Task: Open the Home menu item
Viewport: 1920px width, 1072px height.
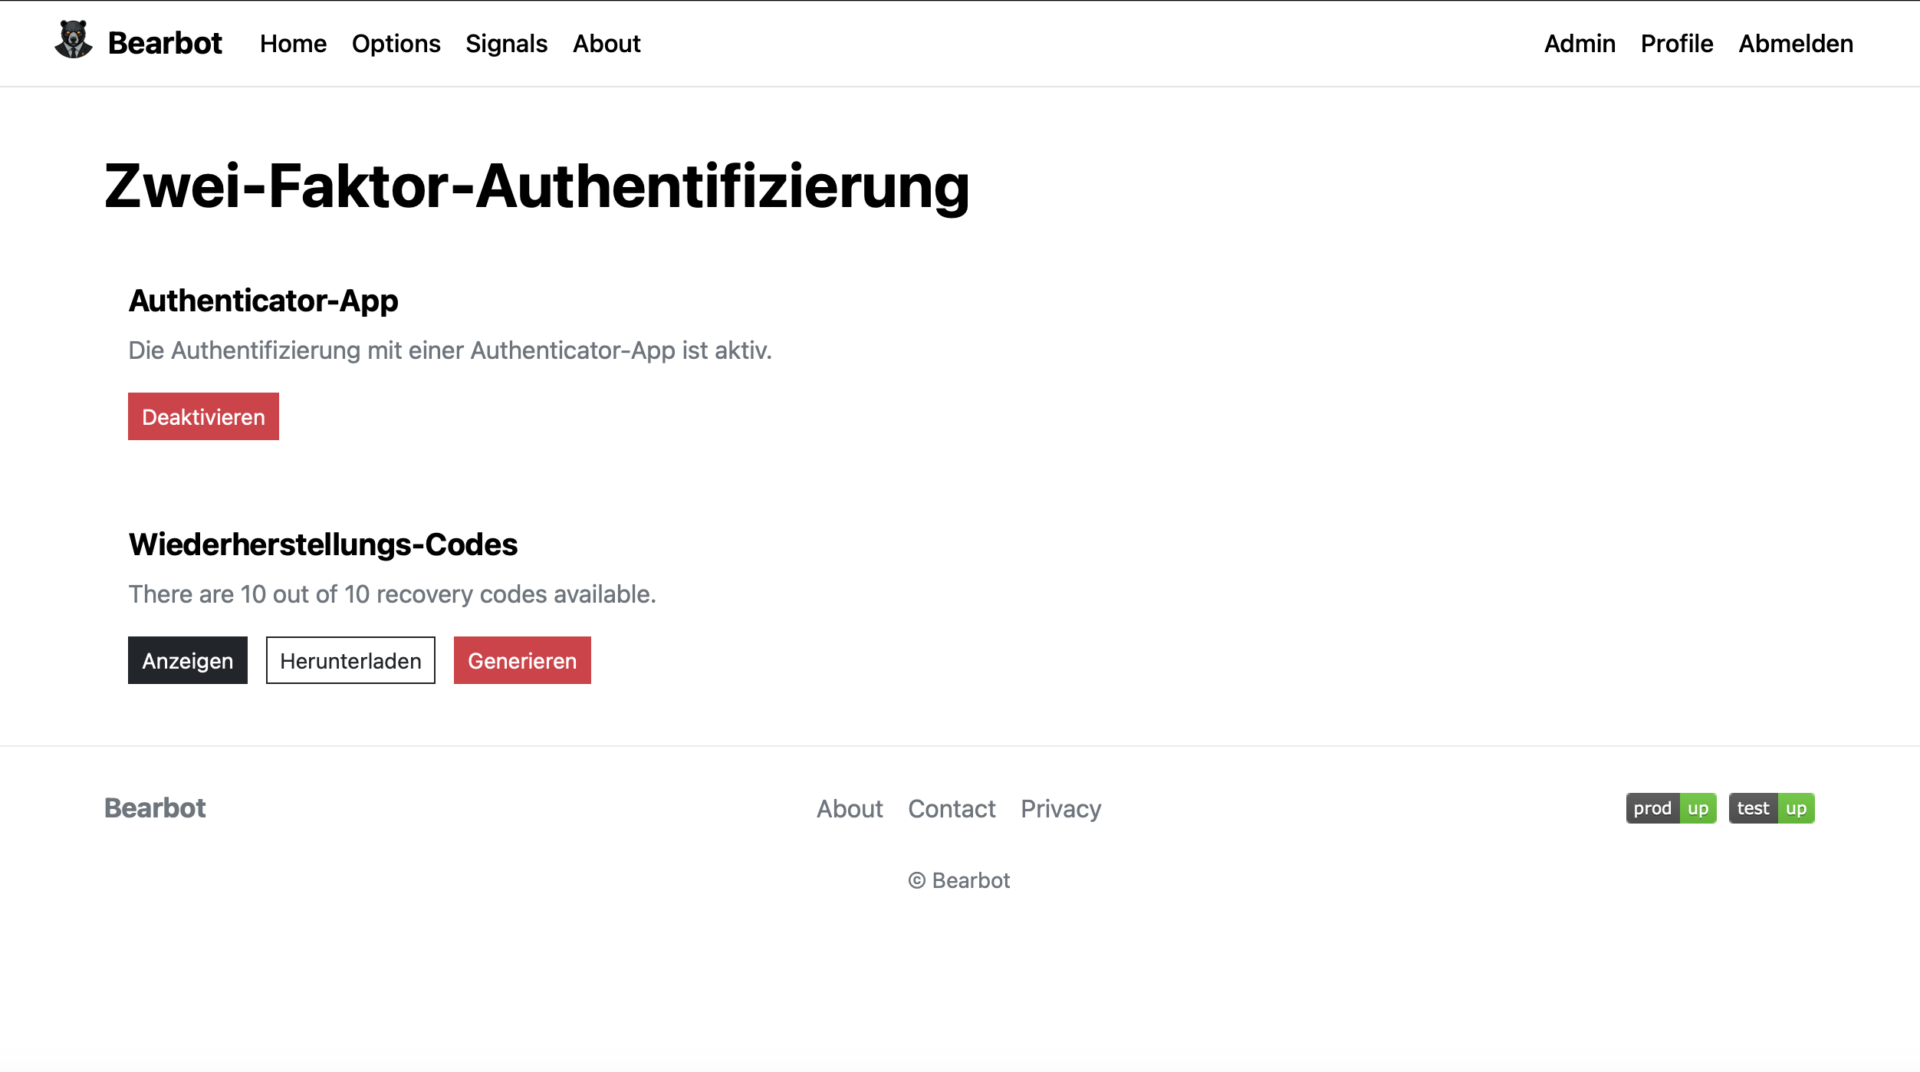Action: [x=293, y=43]
